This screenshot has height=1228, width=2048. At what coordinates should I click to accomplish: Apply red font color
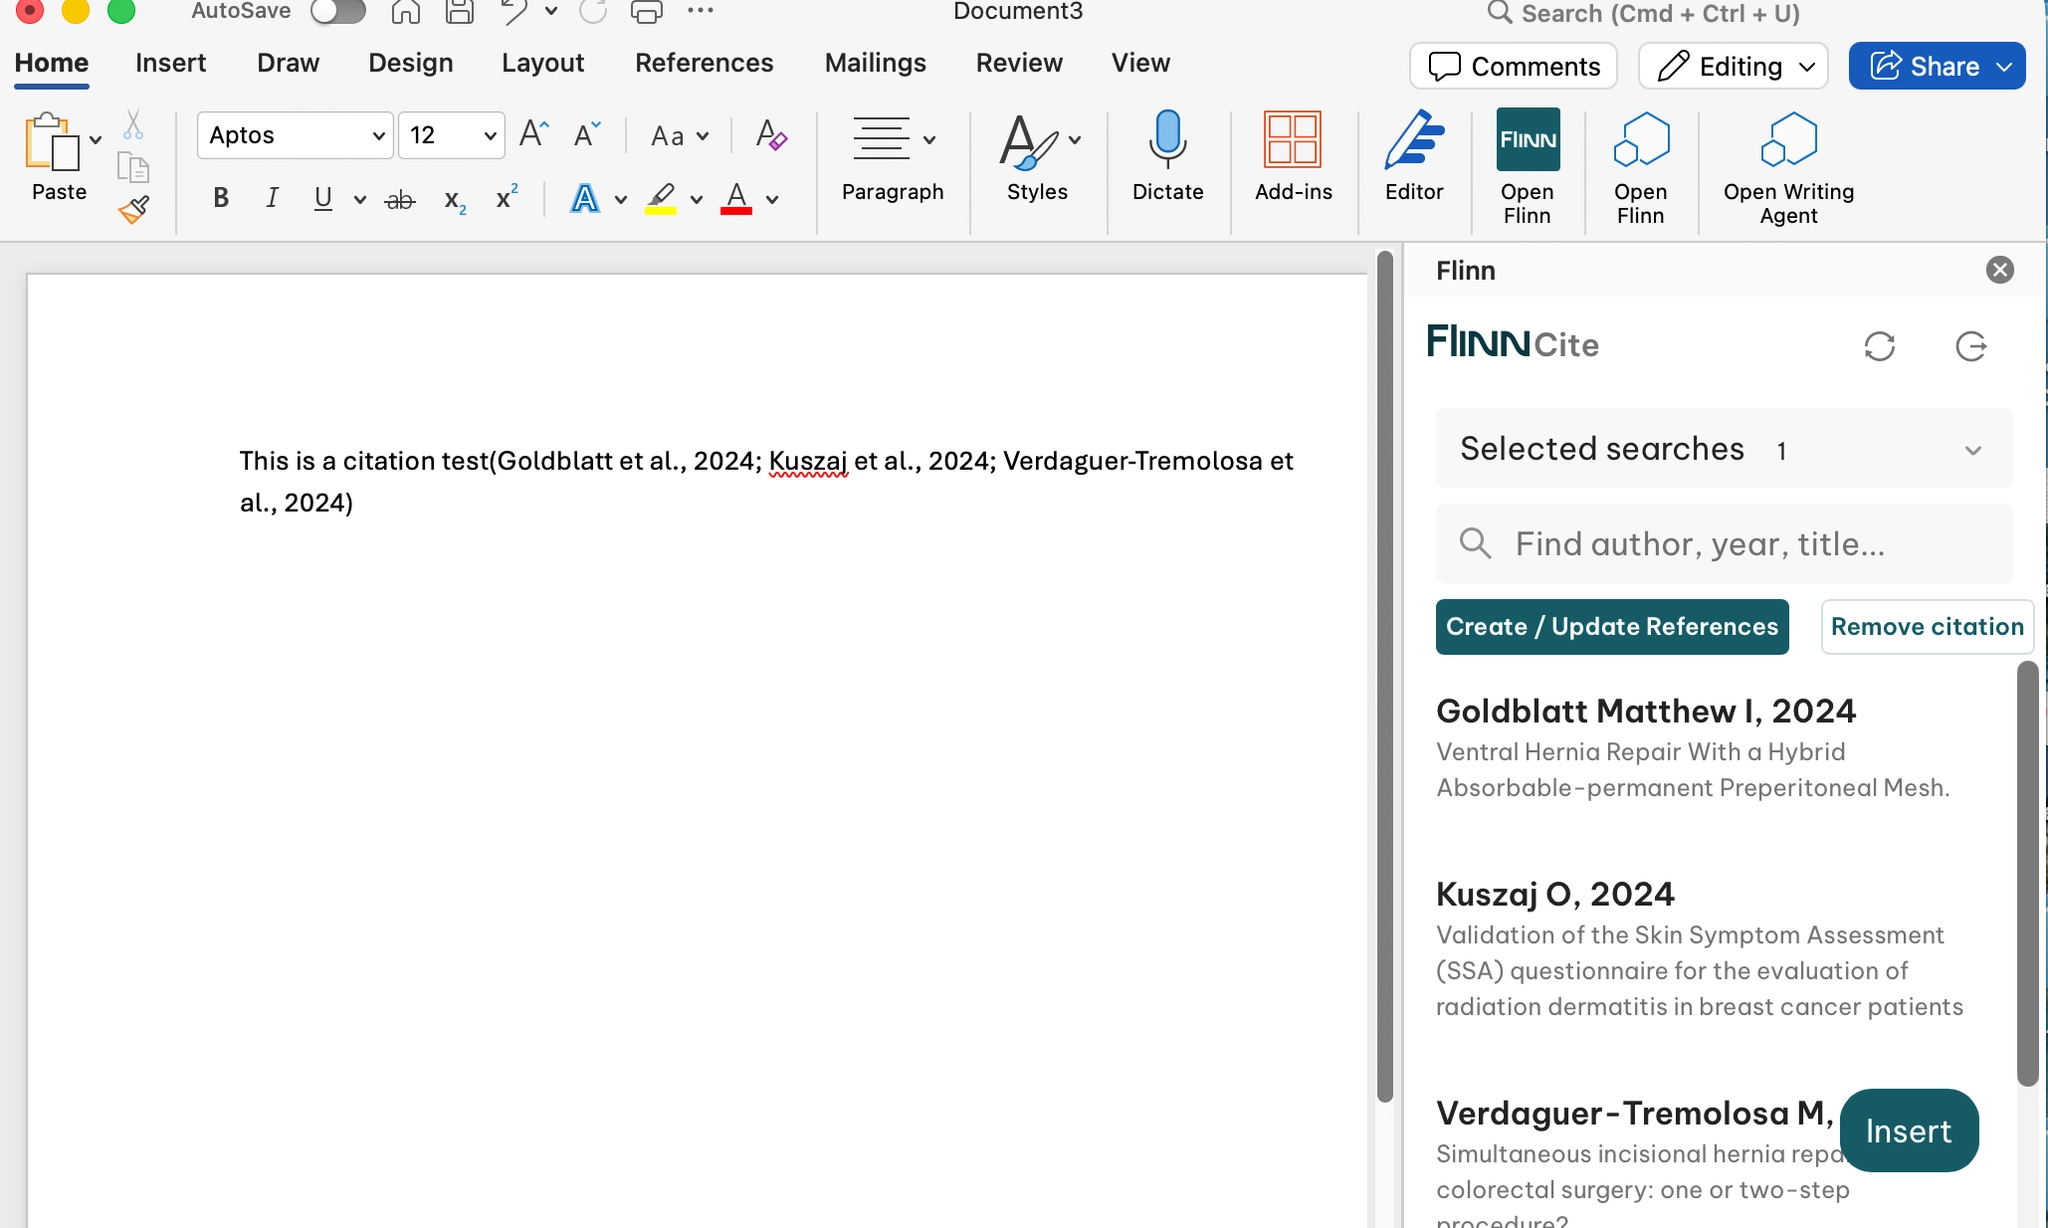736,198
